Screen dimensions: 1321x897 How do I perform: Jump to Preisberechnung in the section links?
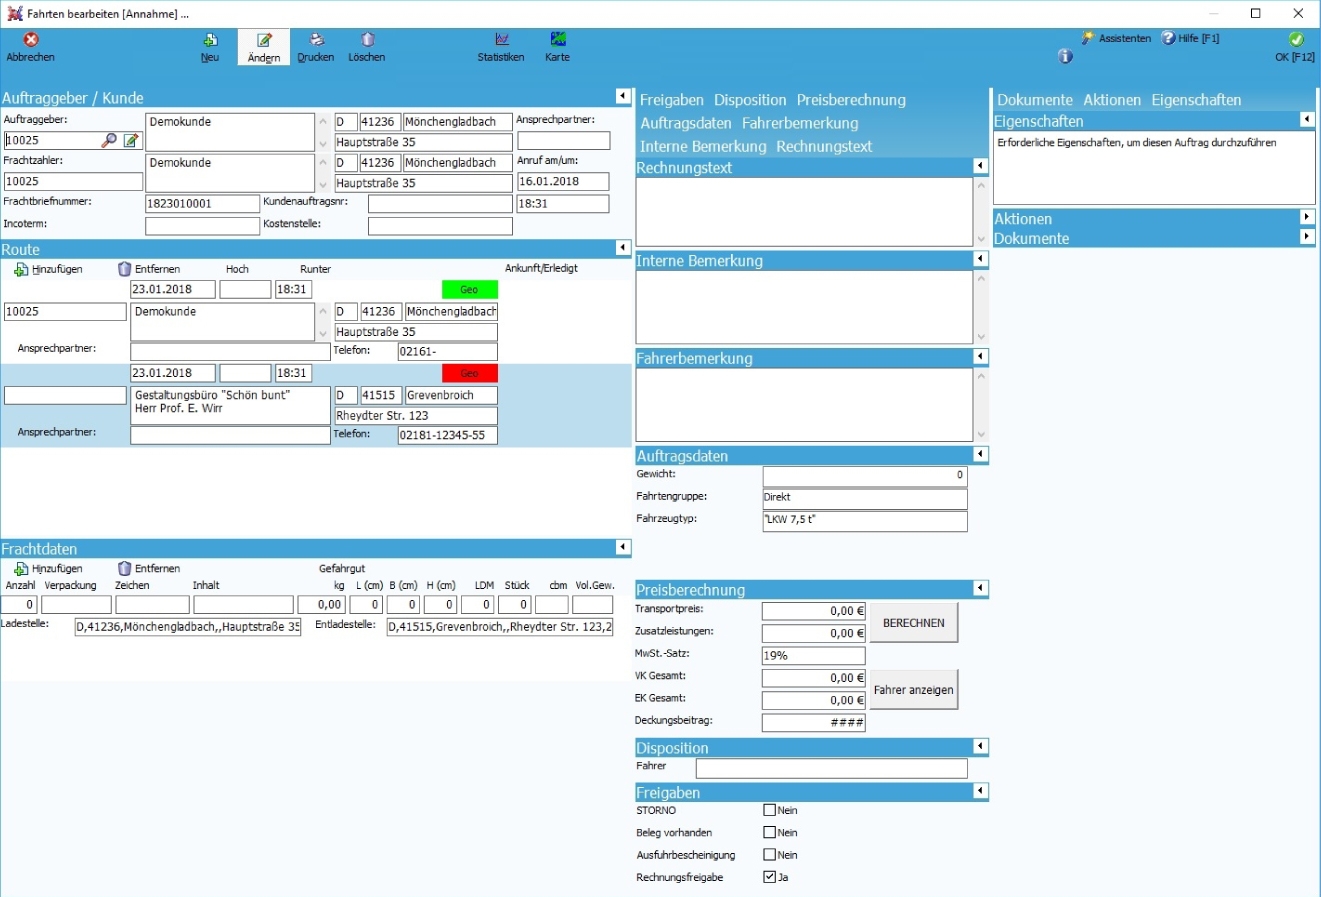pos(851,100)
